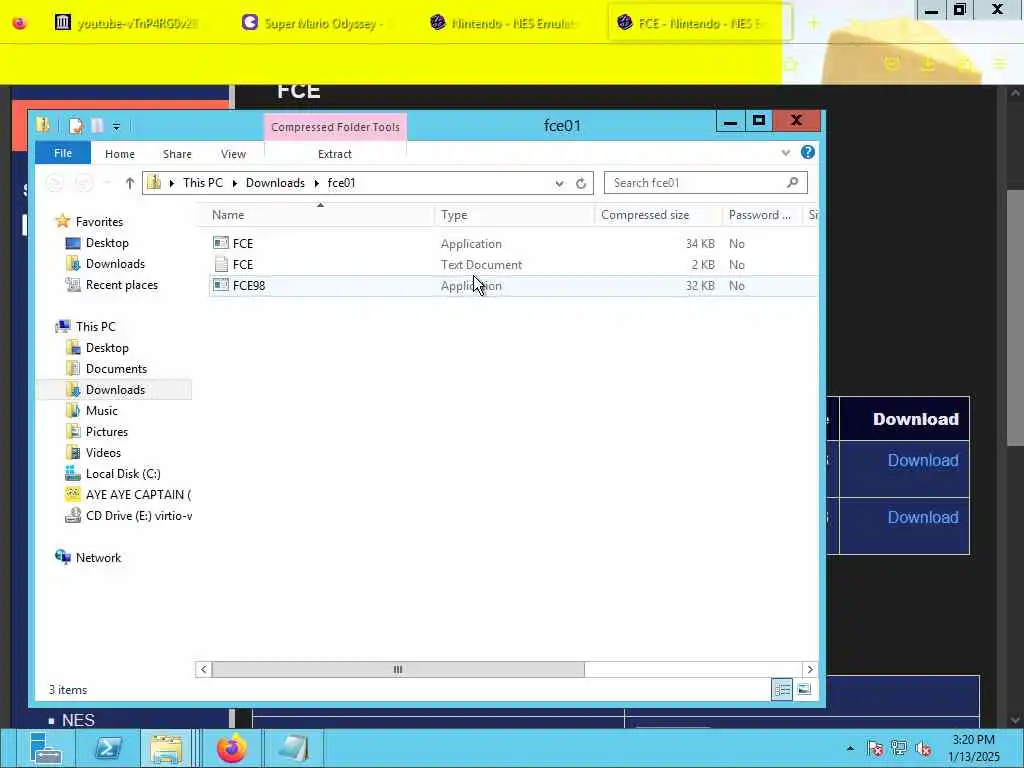Open the FCE text document
Viewport: 1024px width, 768px height.
(242, 264)
